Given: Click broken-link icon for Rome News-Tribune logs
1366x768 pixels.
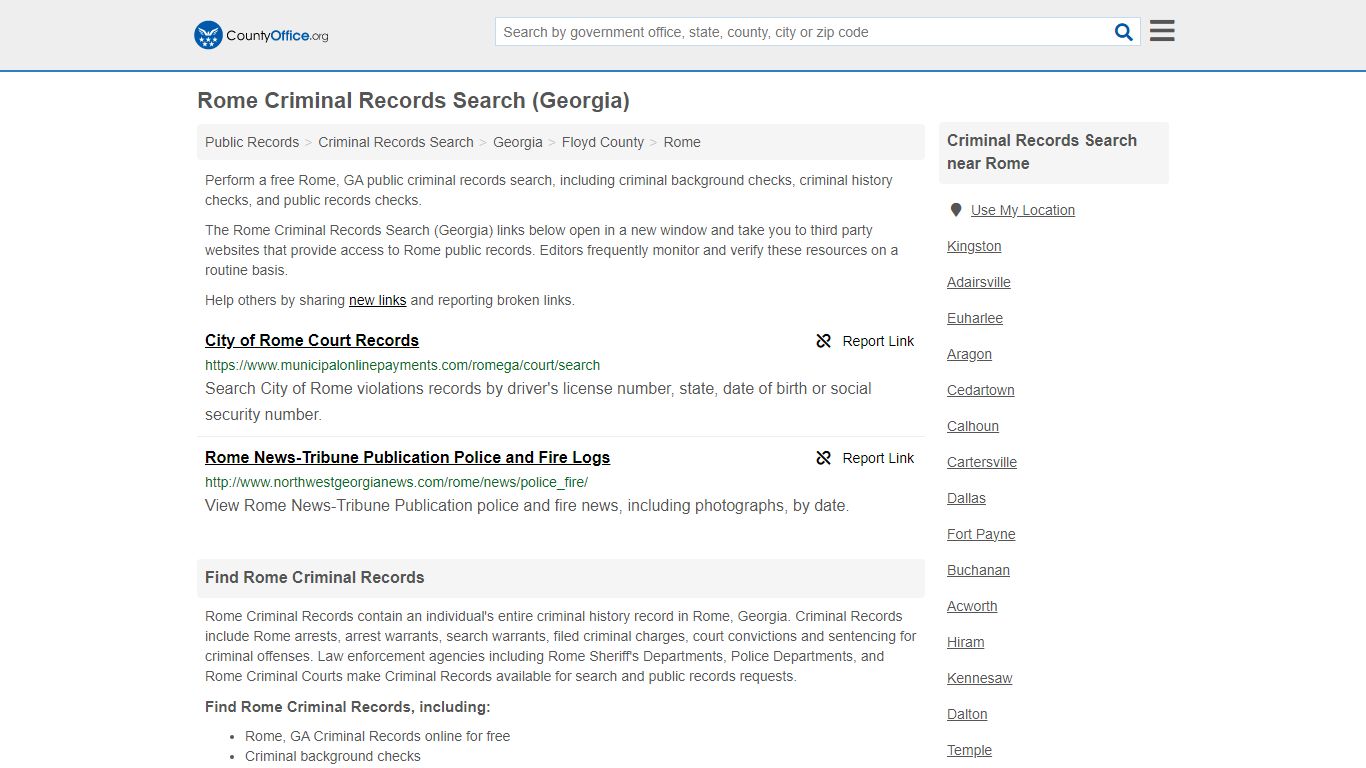Looking at the screenshot, I should click(824, 458).
